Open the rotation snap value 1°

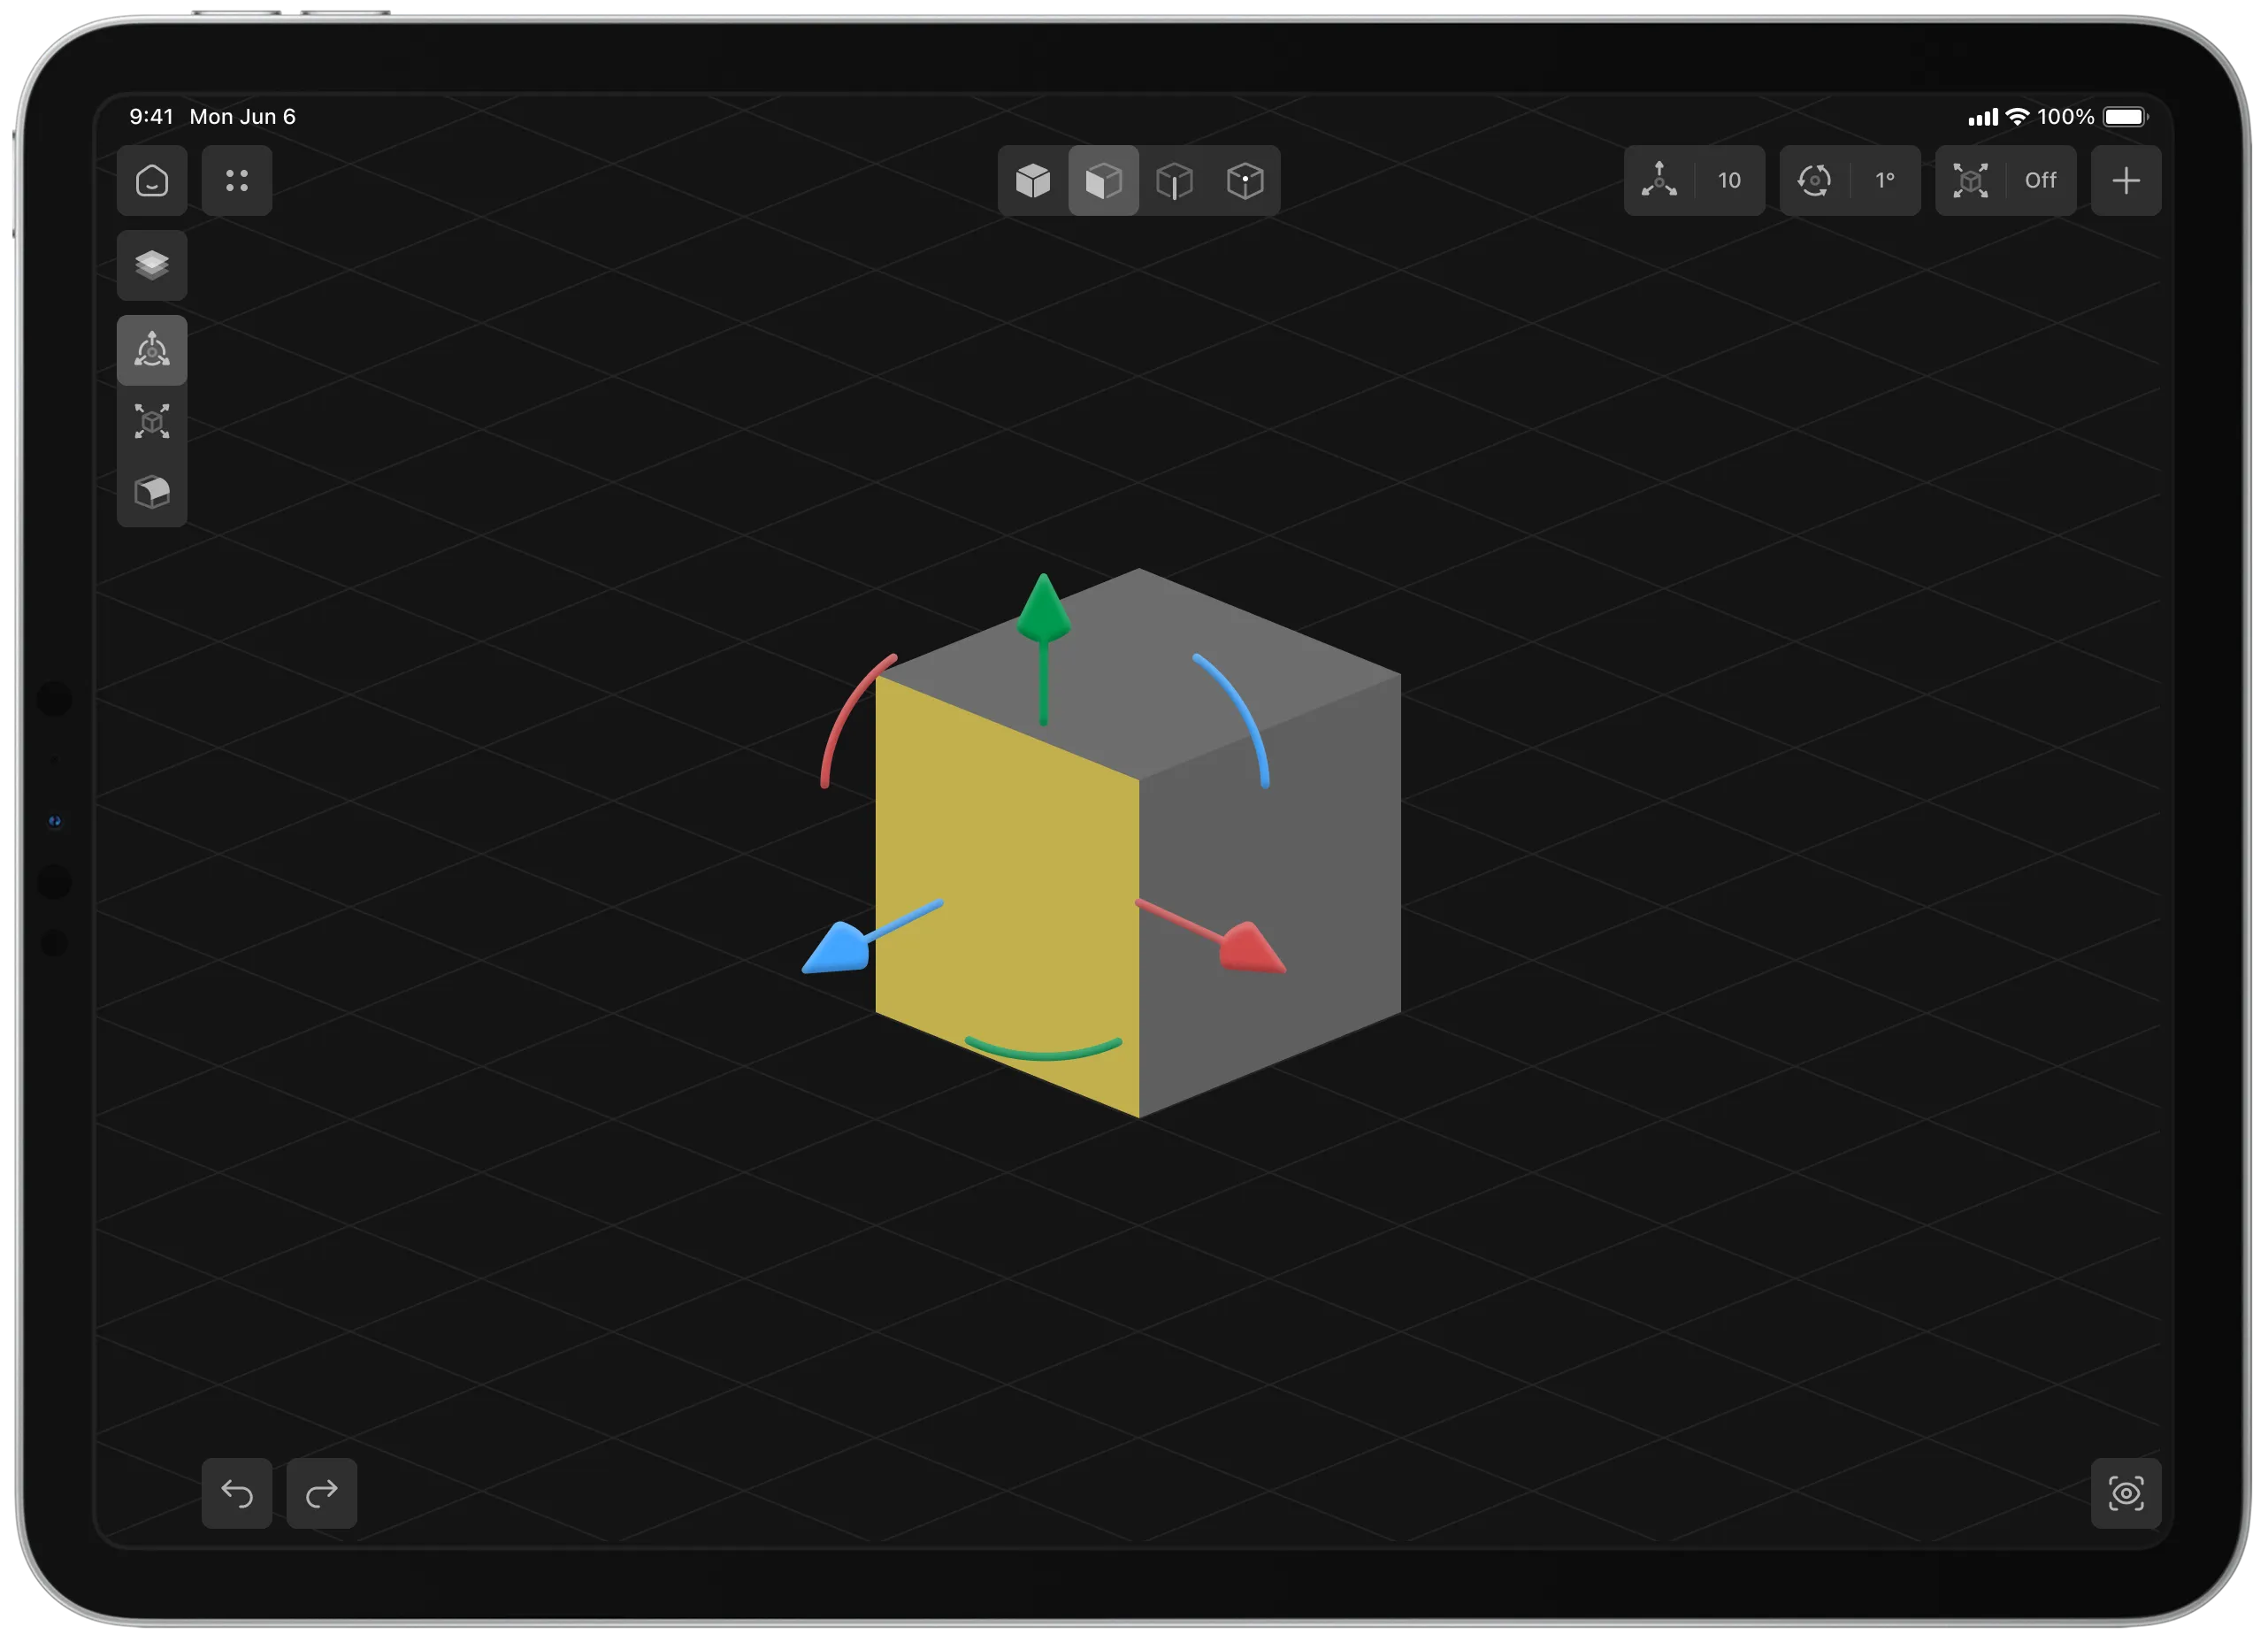[x=1886, y=180]
